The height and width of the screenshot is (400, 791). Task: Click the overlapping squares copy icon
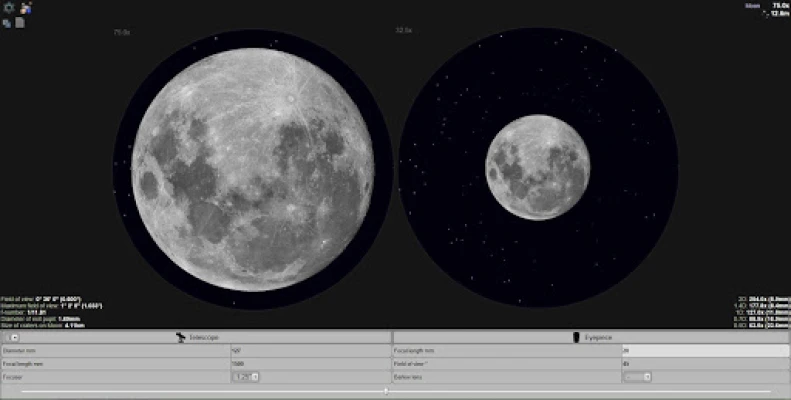pyautogui.click(x=8, y=22)
